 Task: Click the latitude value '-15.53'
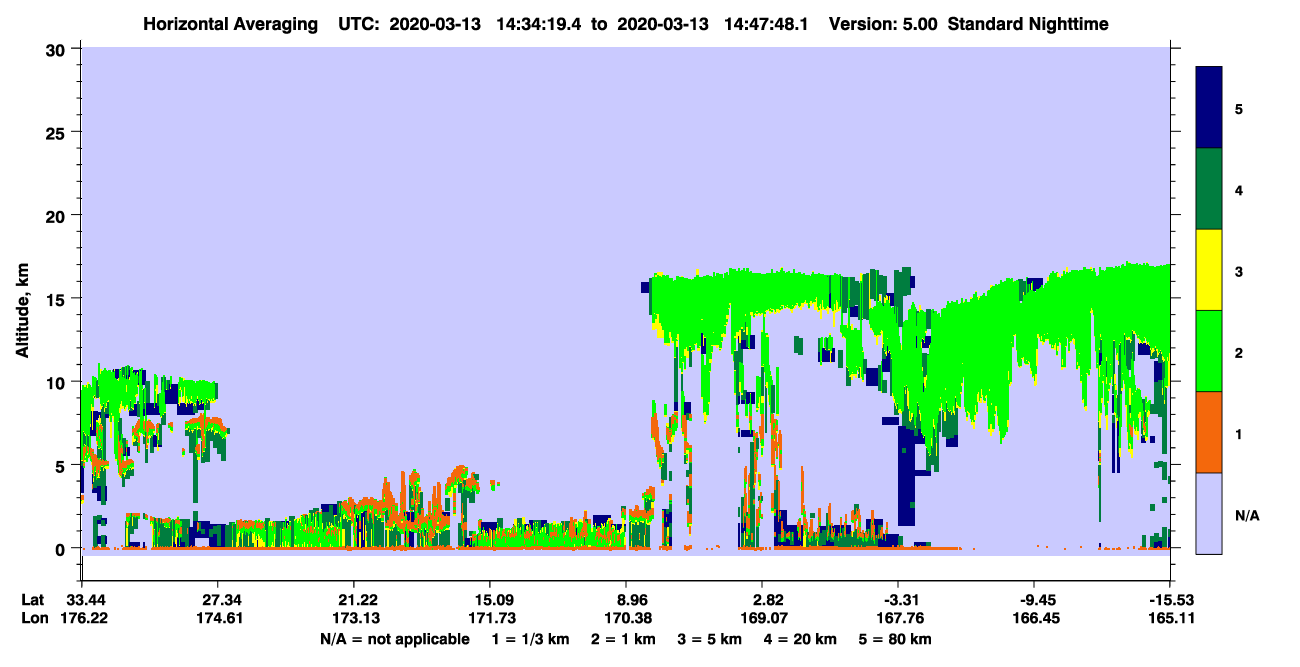pos(1170,600)
